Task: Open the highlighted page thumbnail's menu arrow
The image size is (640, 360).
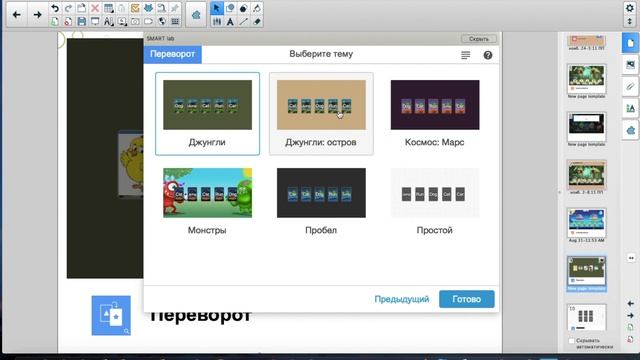Action: point(602,260)
